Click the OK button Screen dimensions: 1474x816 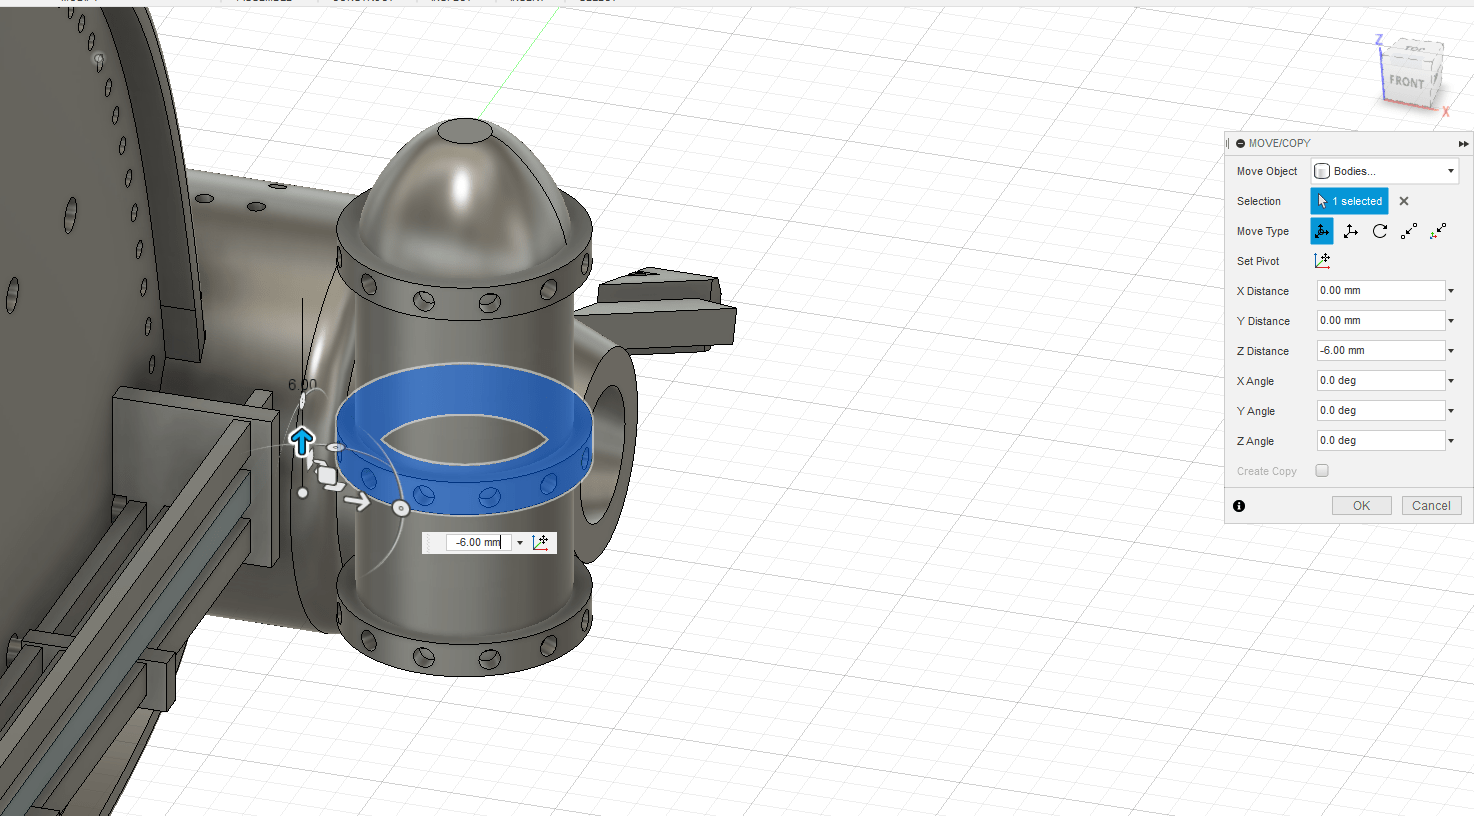click(1361, 506)
